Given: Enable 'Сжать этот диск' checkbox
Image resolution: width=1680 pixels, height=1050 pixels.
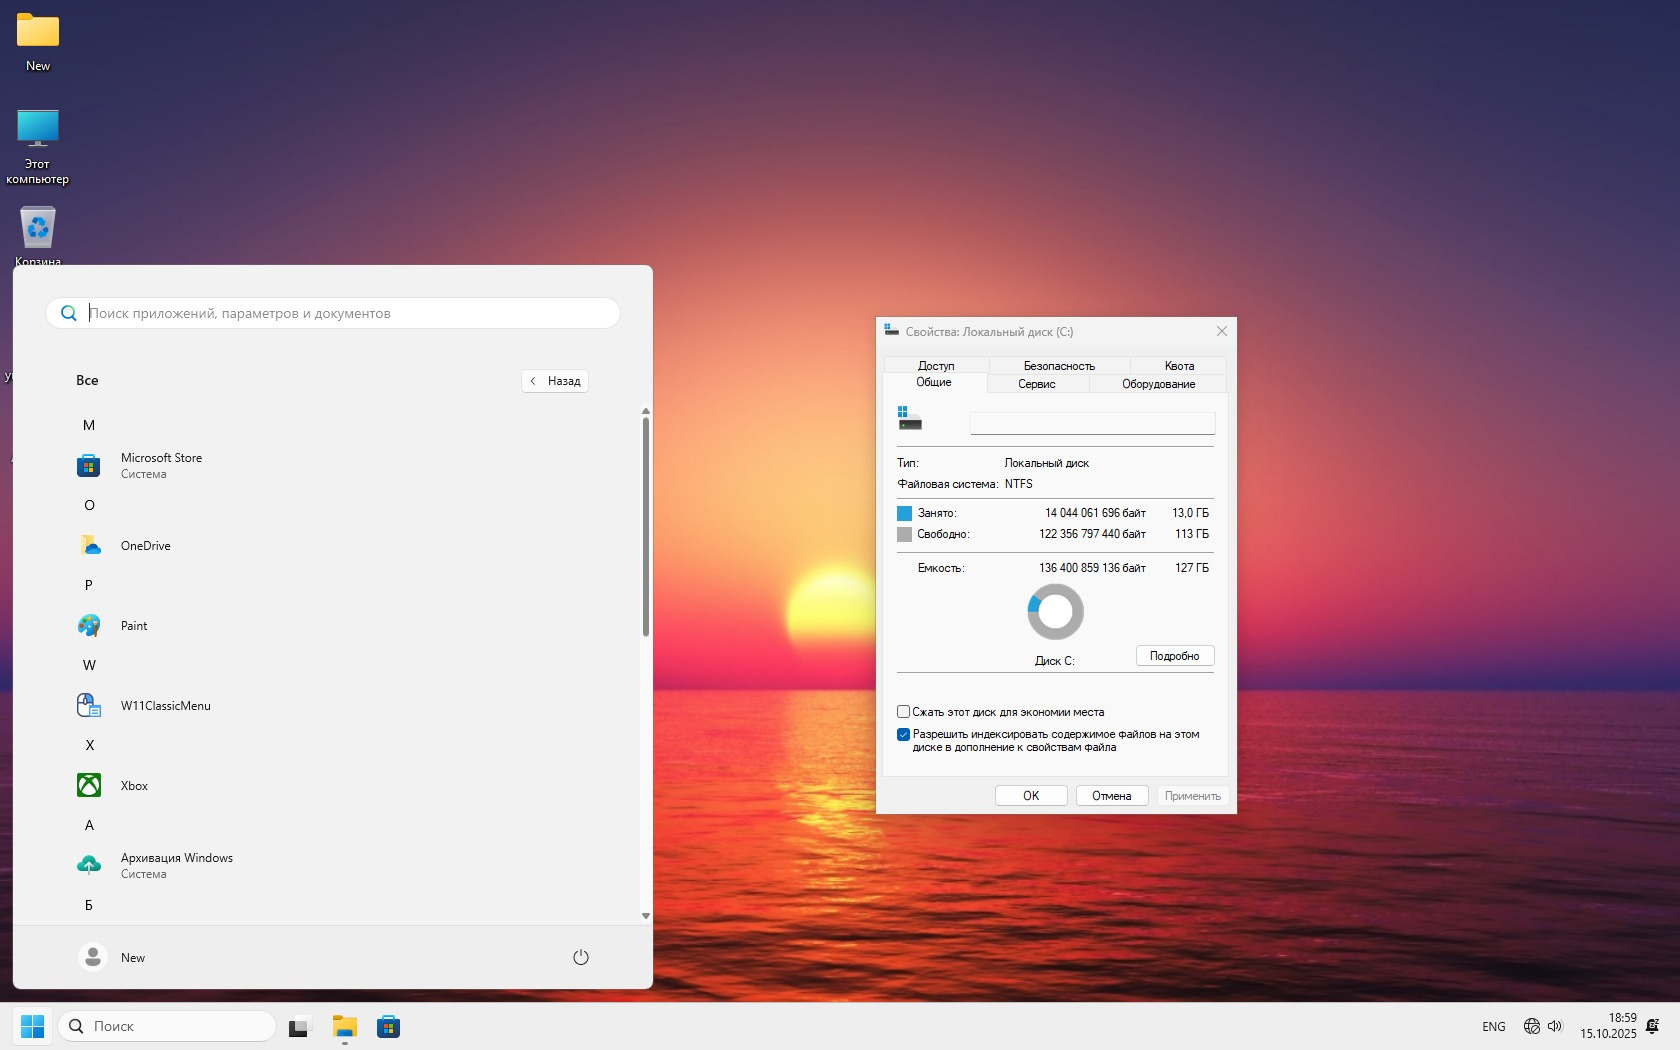Looking at the screenshot, I should [x=904, y=712].
